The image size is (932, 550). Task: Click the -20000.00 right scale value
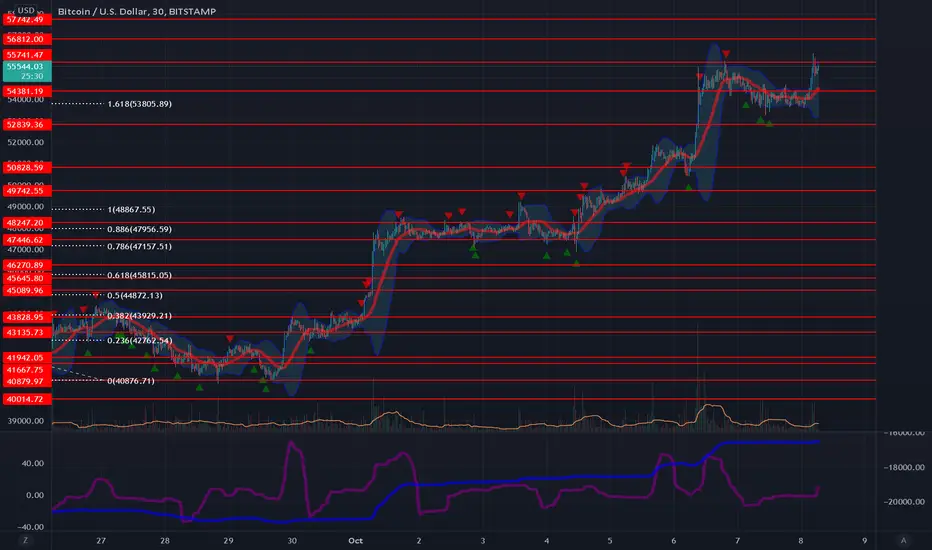tap(904, 502)
